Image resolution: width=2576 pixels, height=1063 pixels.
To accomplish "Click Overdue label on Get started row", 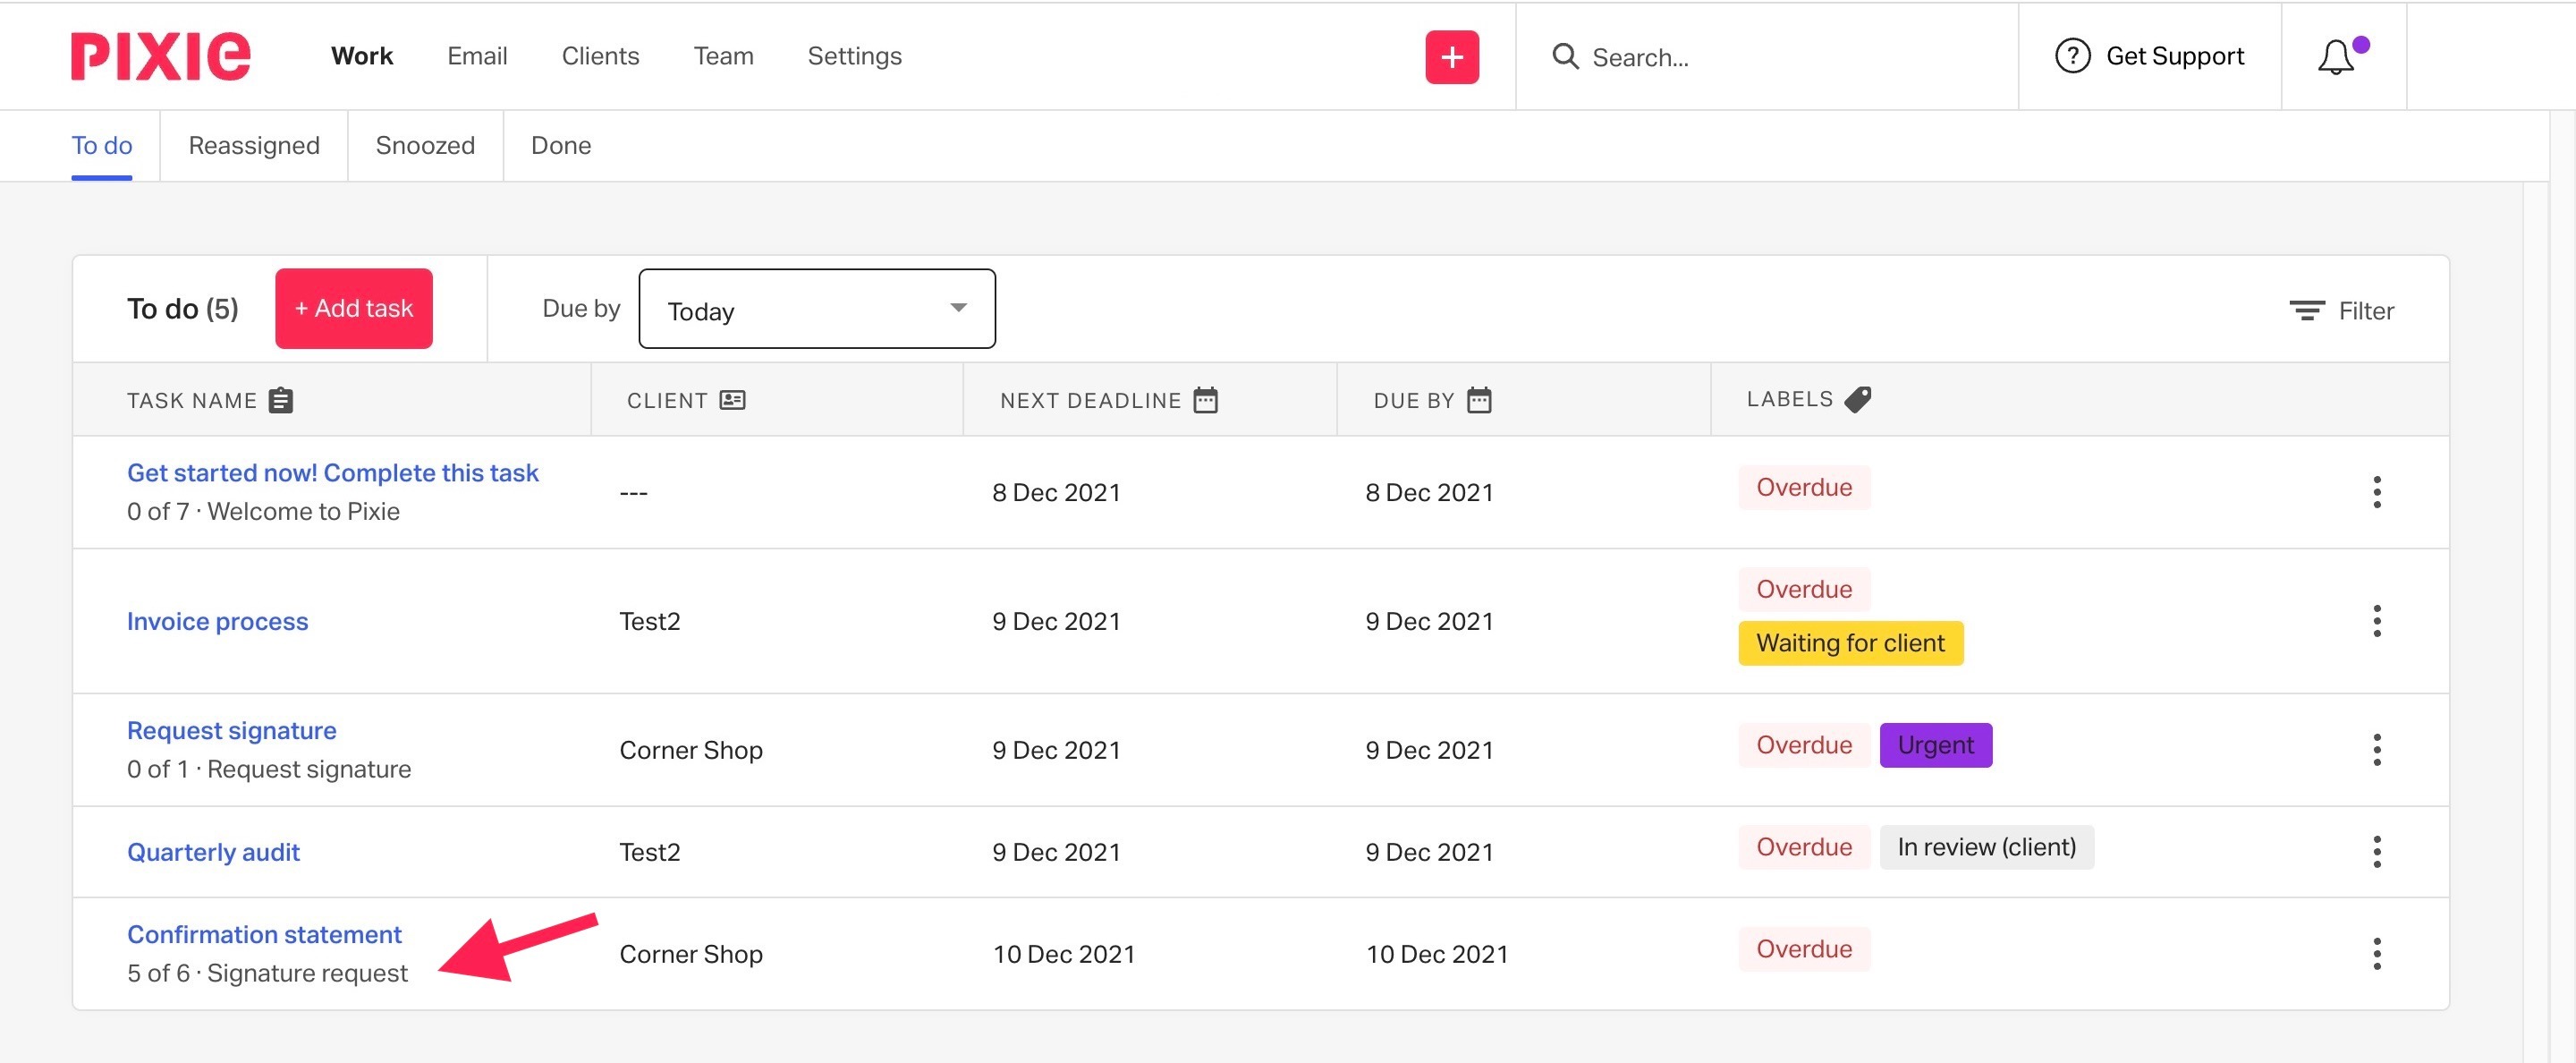I will 1804,488.
